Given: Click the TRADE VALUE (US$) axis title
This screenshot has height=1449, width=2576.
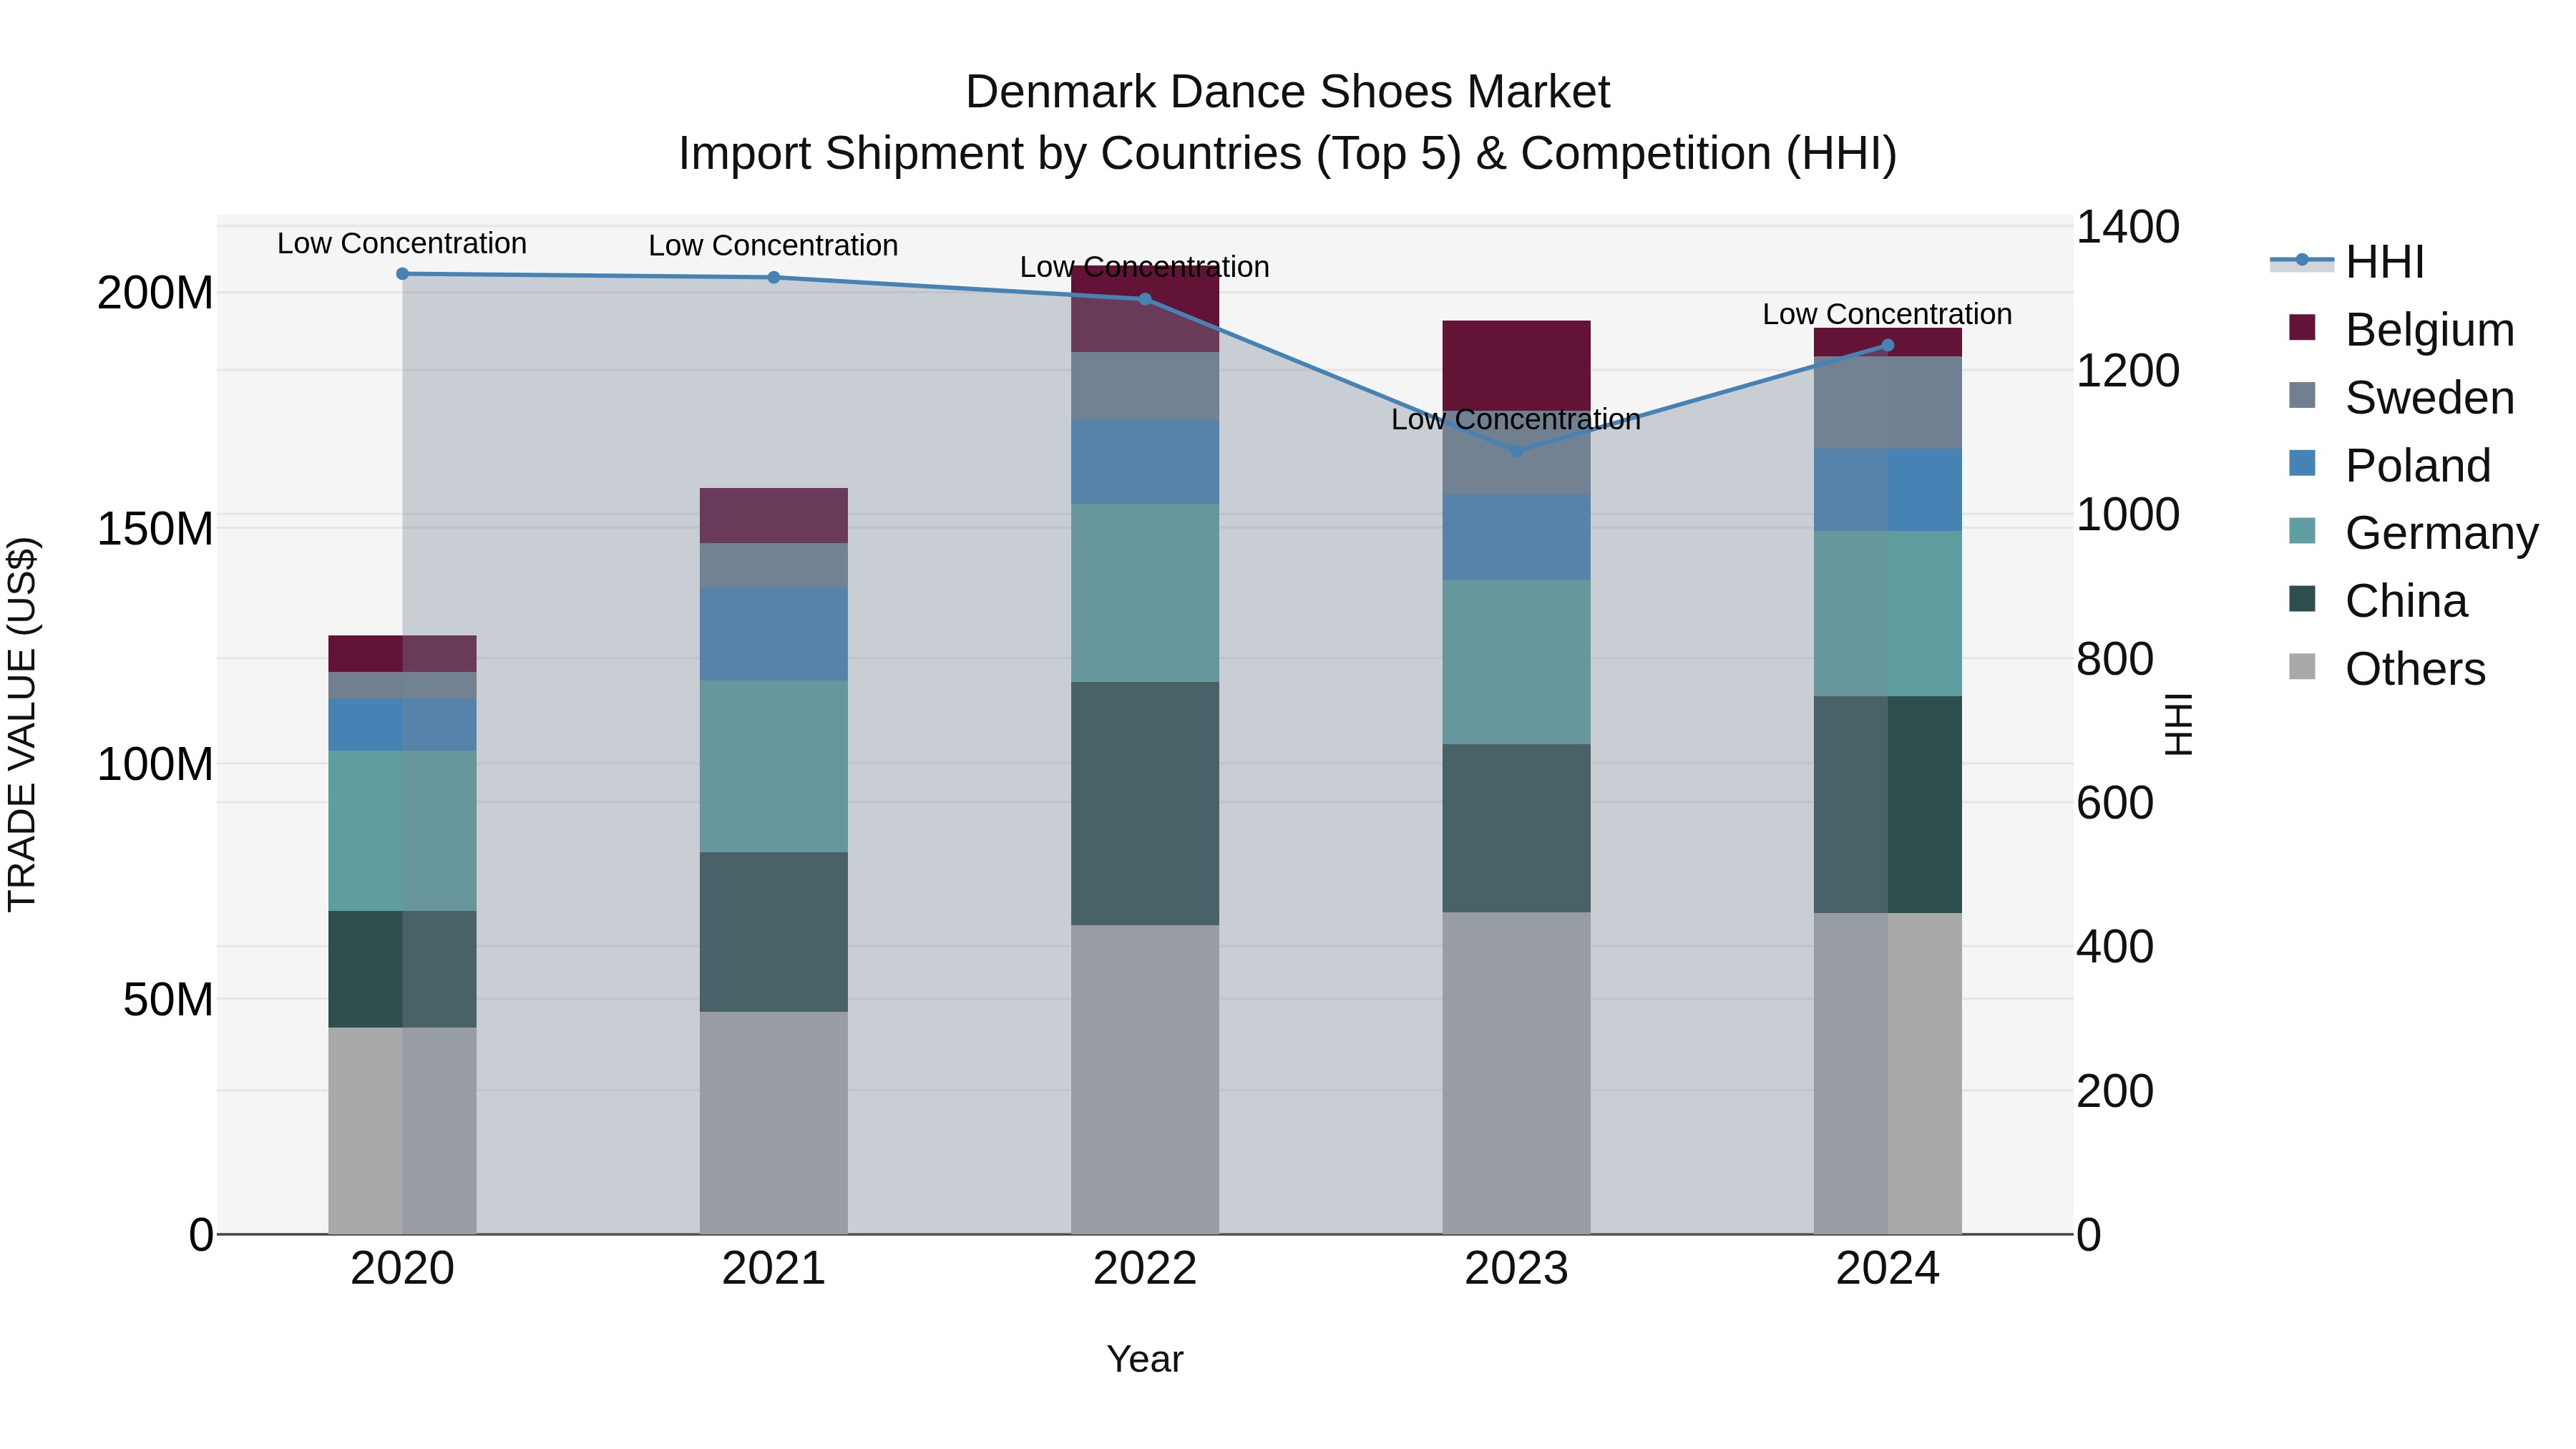Looking at the screenshot, I should [22, 725].
